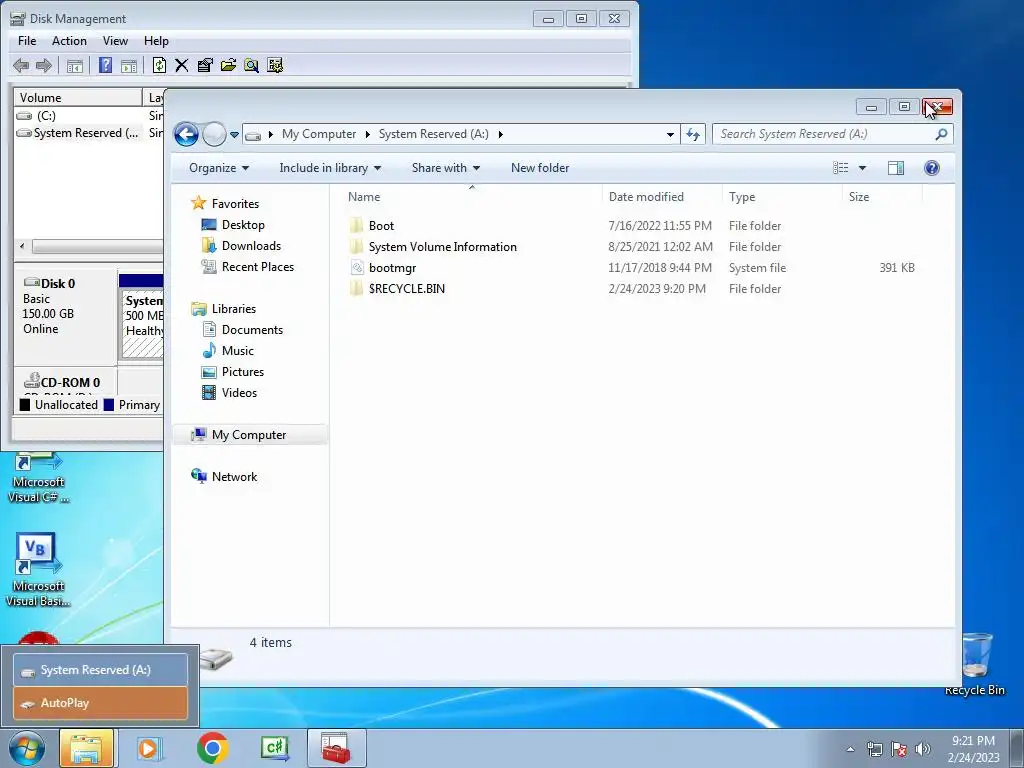The image size is (1024, 768).
Task: Click the New folder button
Action: tap(540, 168)
